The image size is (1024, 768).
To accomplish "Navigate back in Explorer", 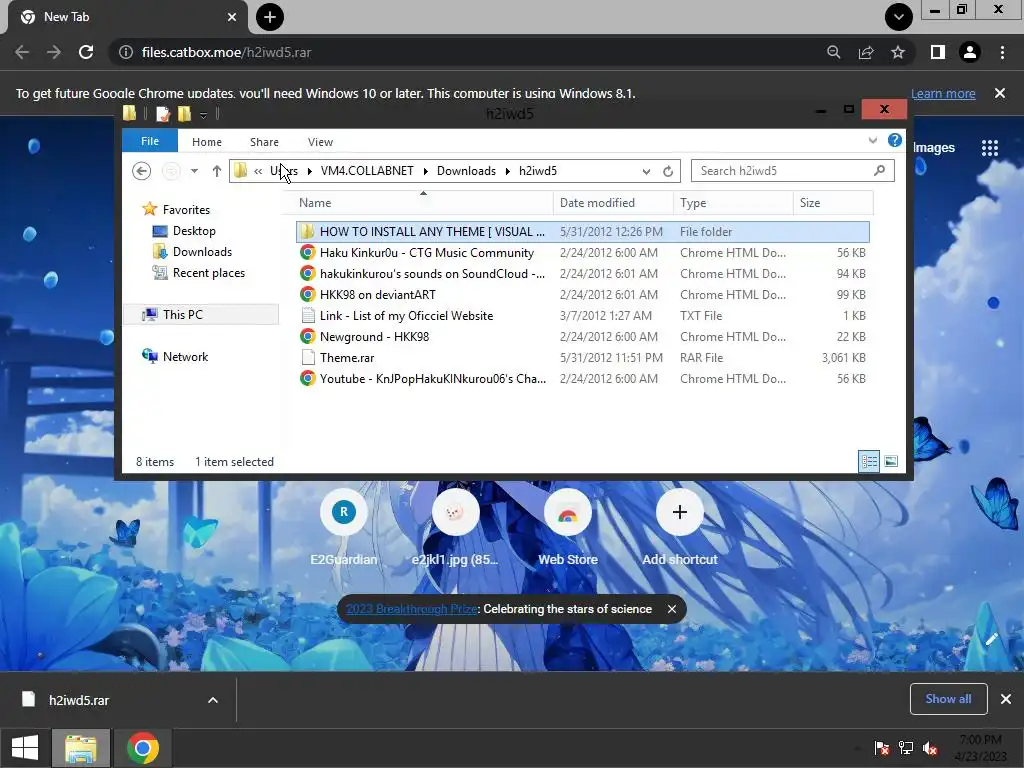I will 142,171.
